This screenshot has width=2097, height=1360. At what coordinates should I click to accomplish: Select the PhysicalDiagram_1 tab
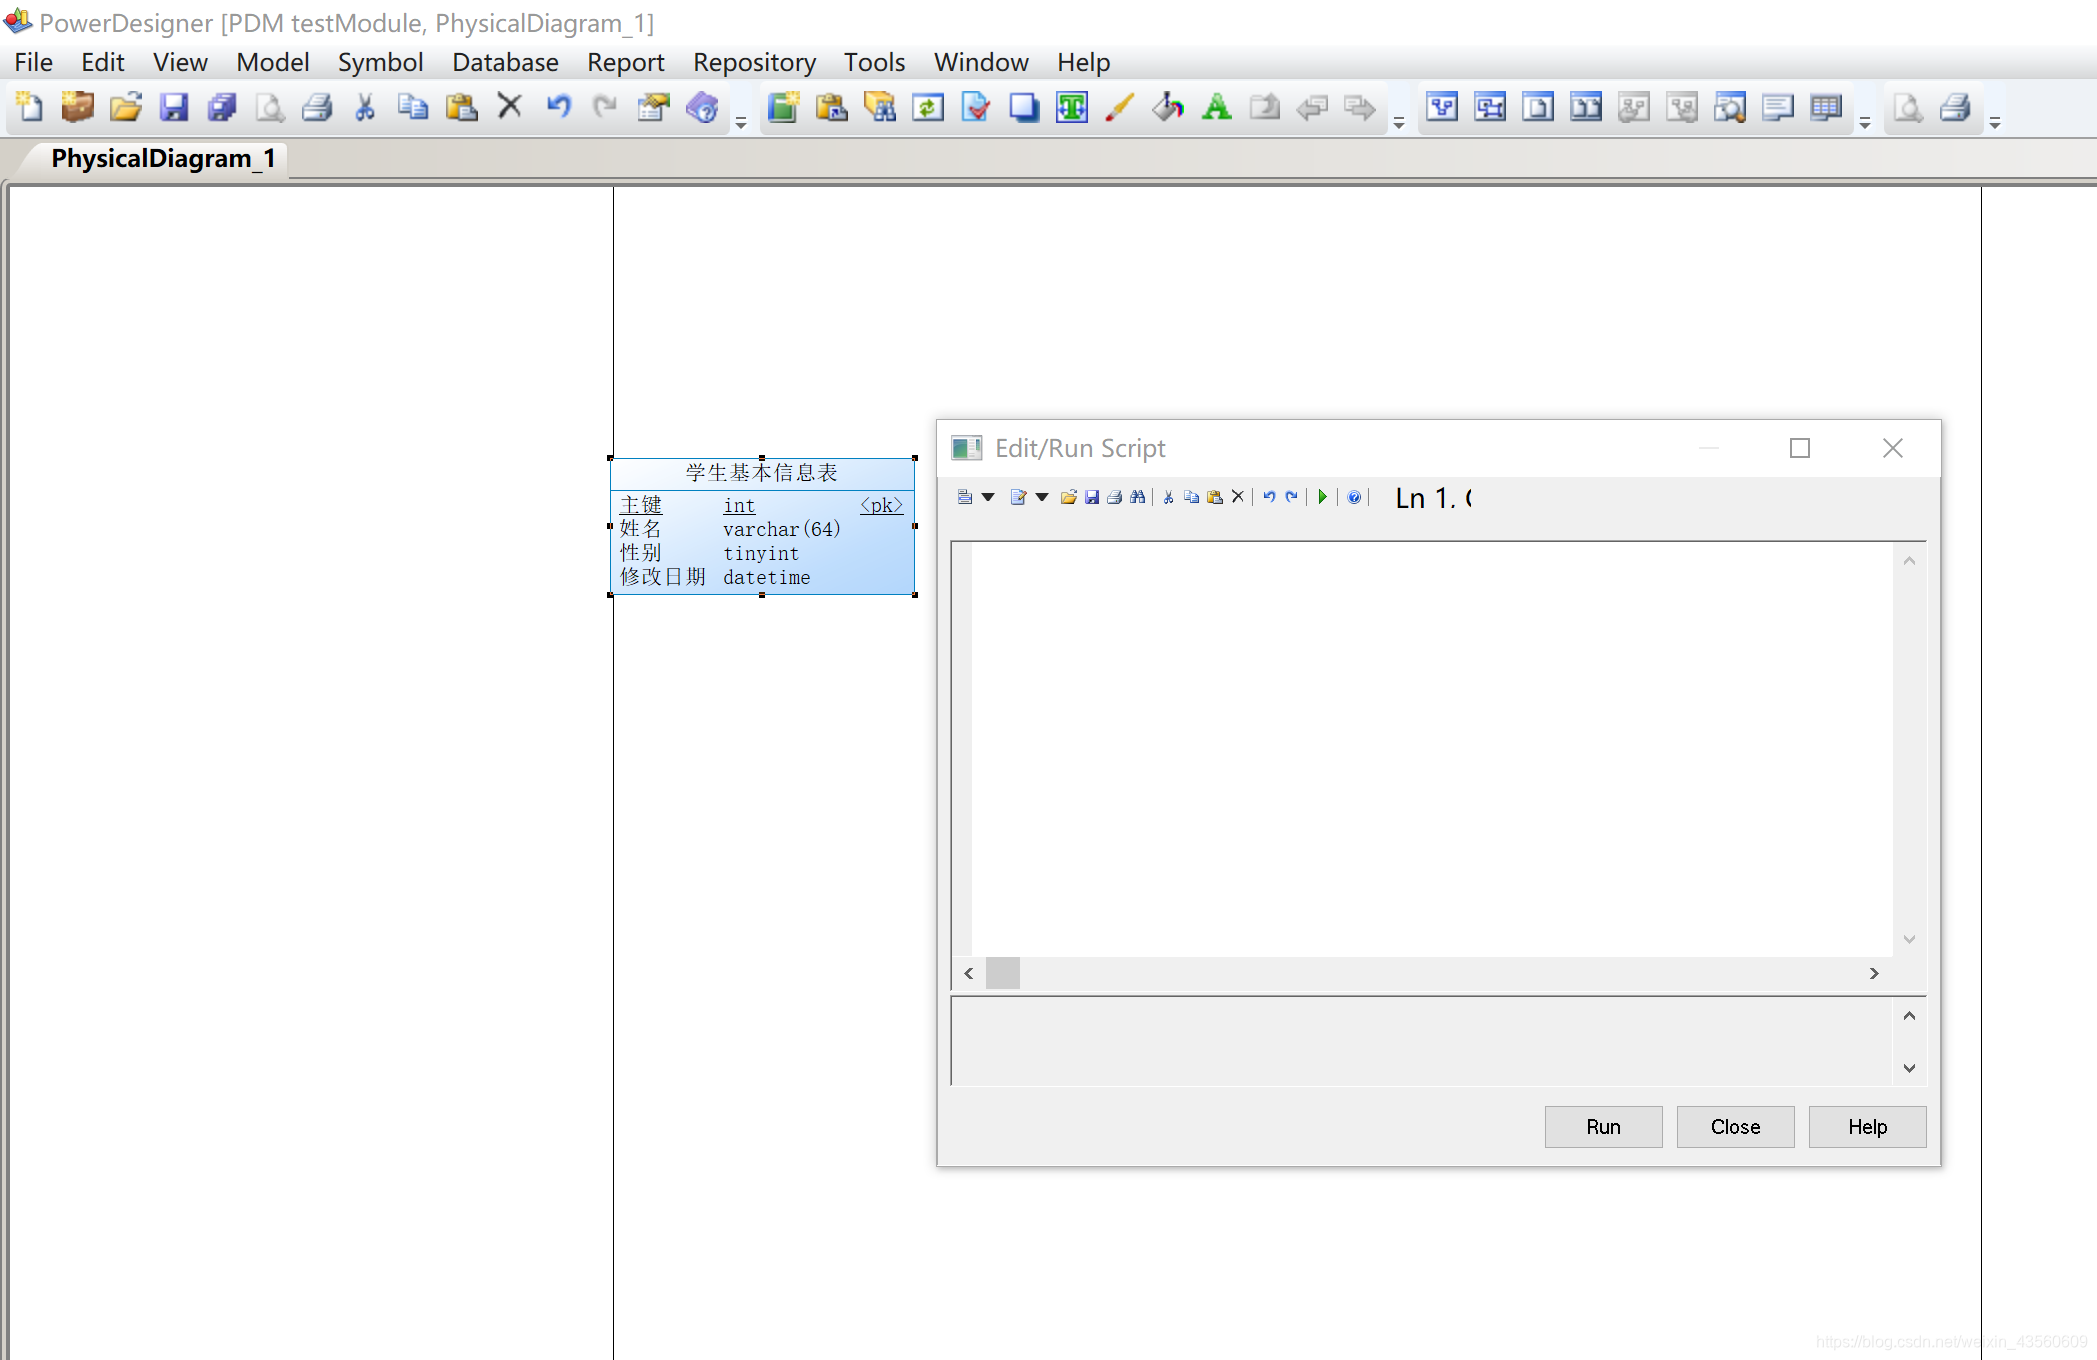click(163, 159)
